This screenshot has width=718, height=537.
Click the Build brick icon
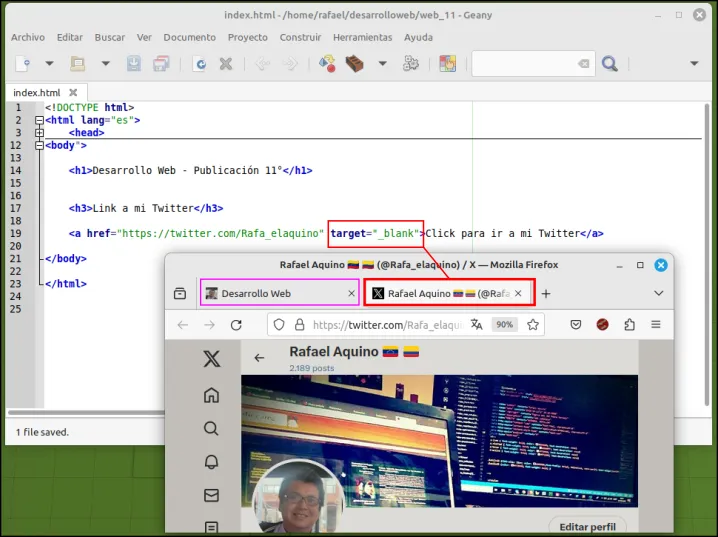click(x=354, y=64)
